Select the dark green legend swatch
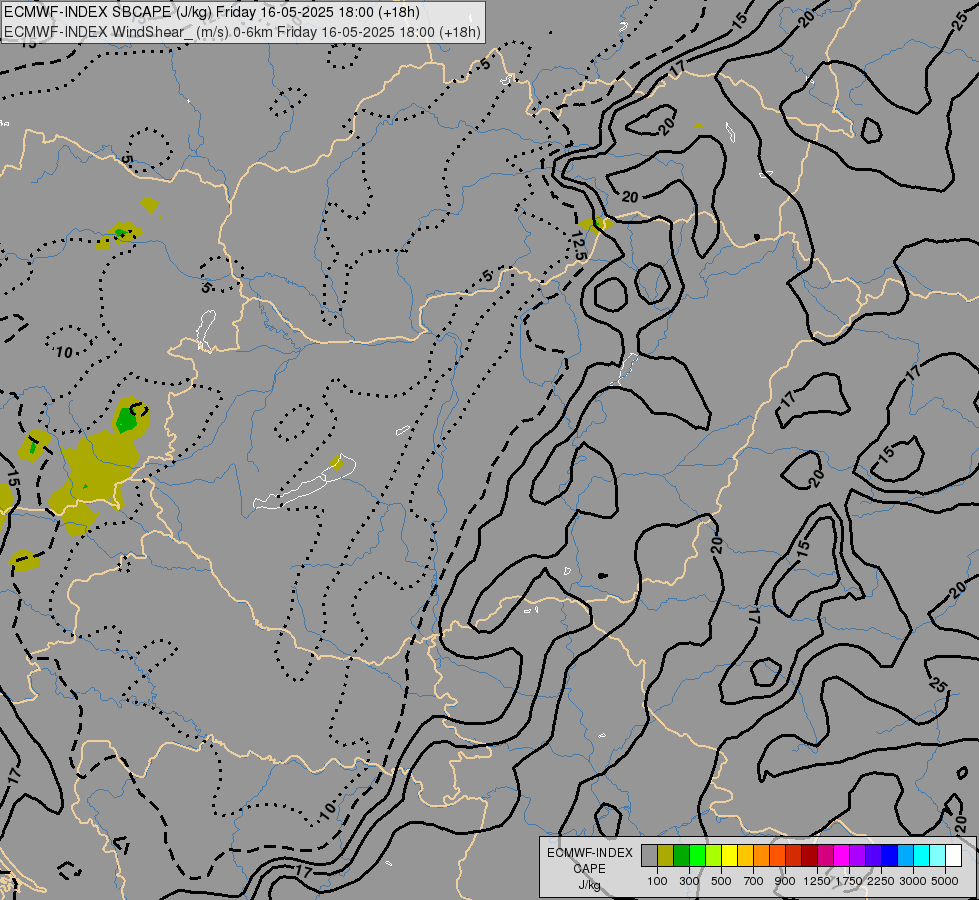This screenshot has height=900, width=979. [x=681, y=855]
